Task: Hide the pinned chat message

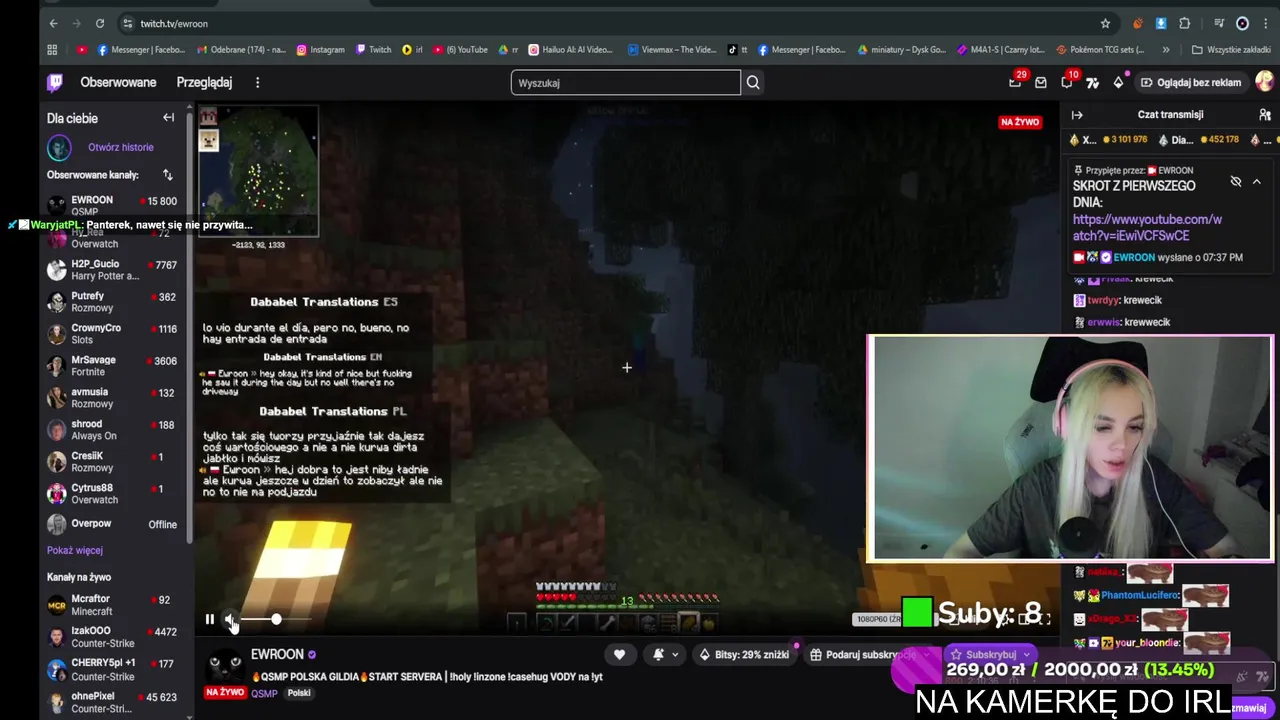Action: 1236,182
